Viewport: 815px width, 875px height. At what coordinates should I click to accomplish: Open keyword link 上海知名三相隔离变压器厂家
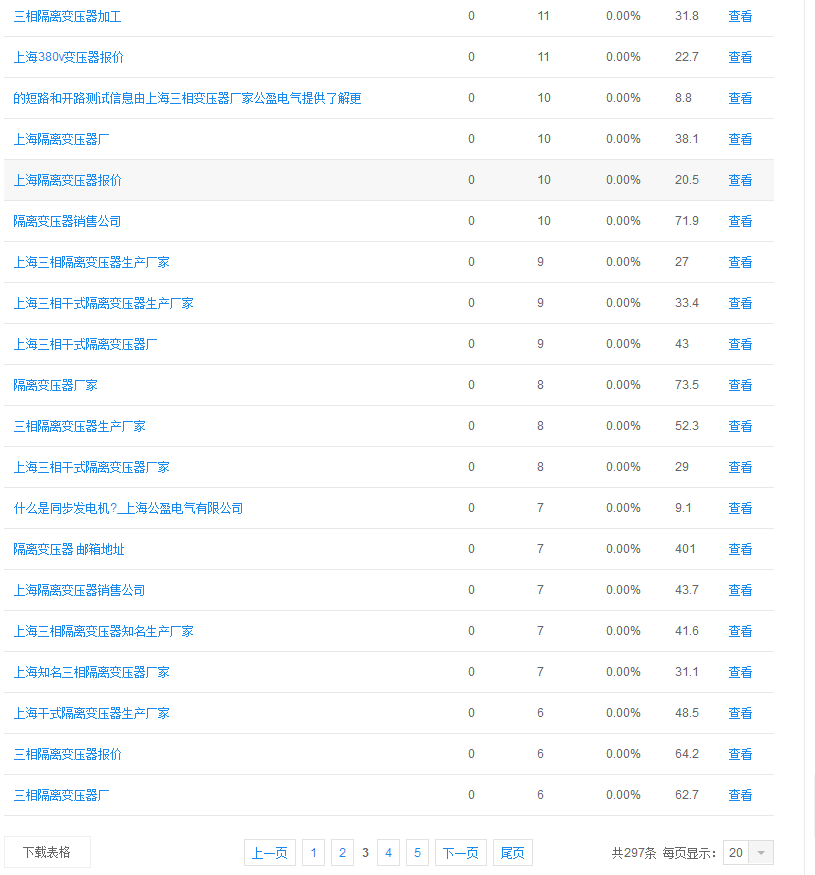[x=92, y=673]
